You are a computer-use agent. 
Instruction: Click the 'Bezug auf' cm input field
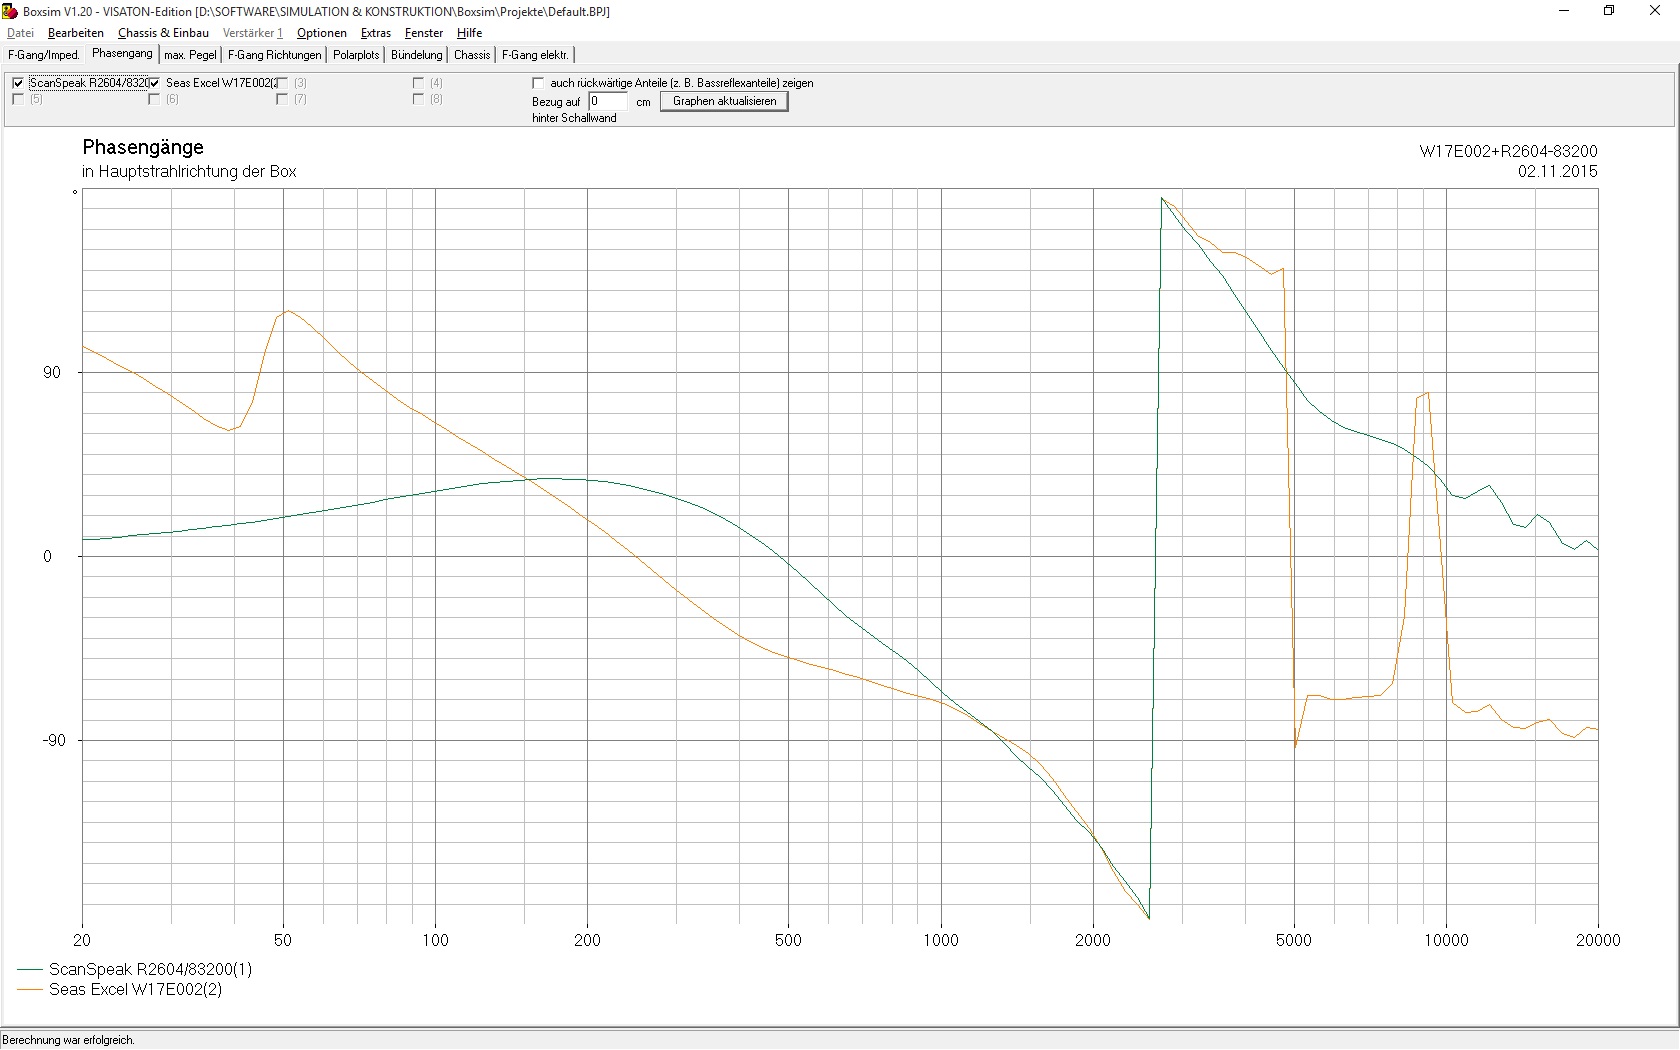(607, 101)
